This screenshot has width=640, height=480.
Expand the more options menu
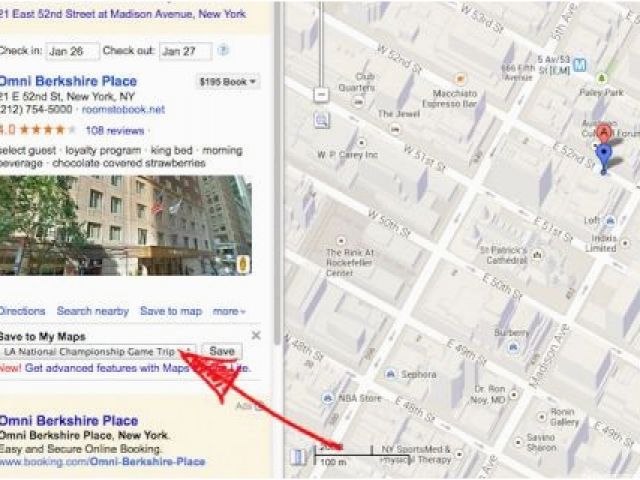[x=229, y=311]
